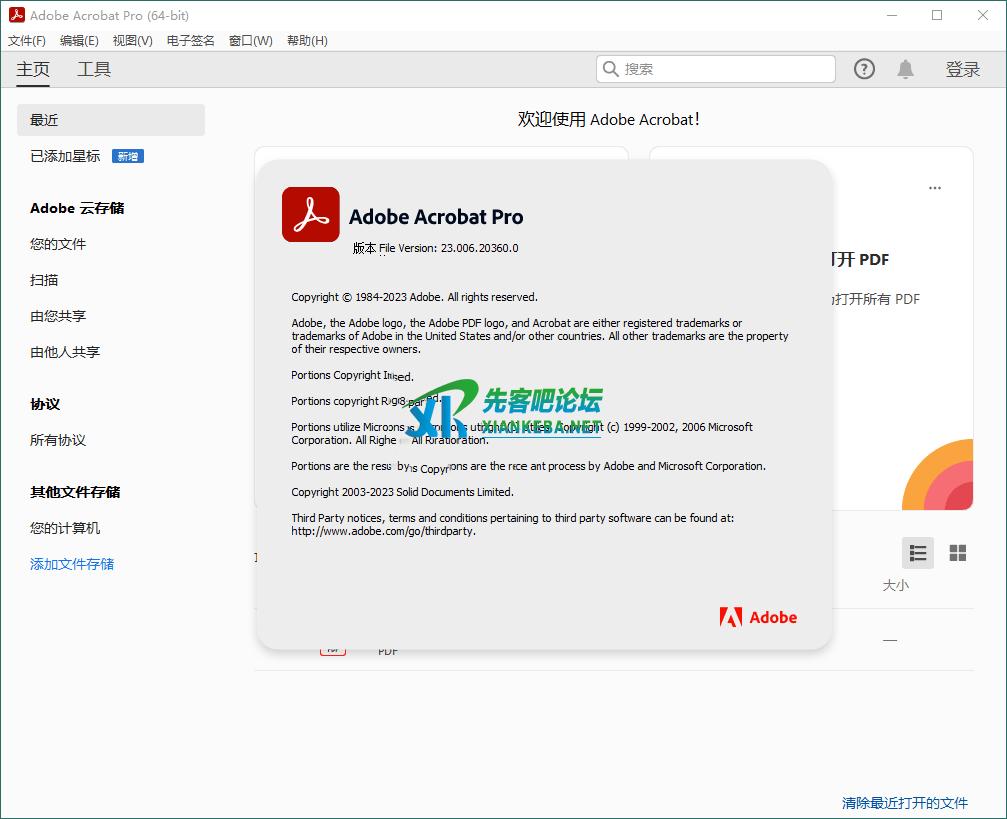Screen dimensions: 1007x819
Task: Switch to the 工具 tab
Action: coord(94,69)
